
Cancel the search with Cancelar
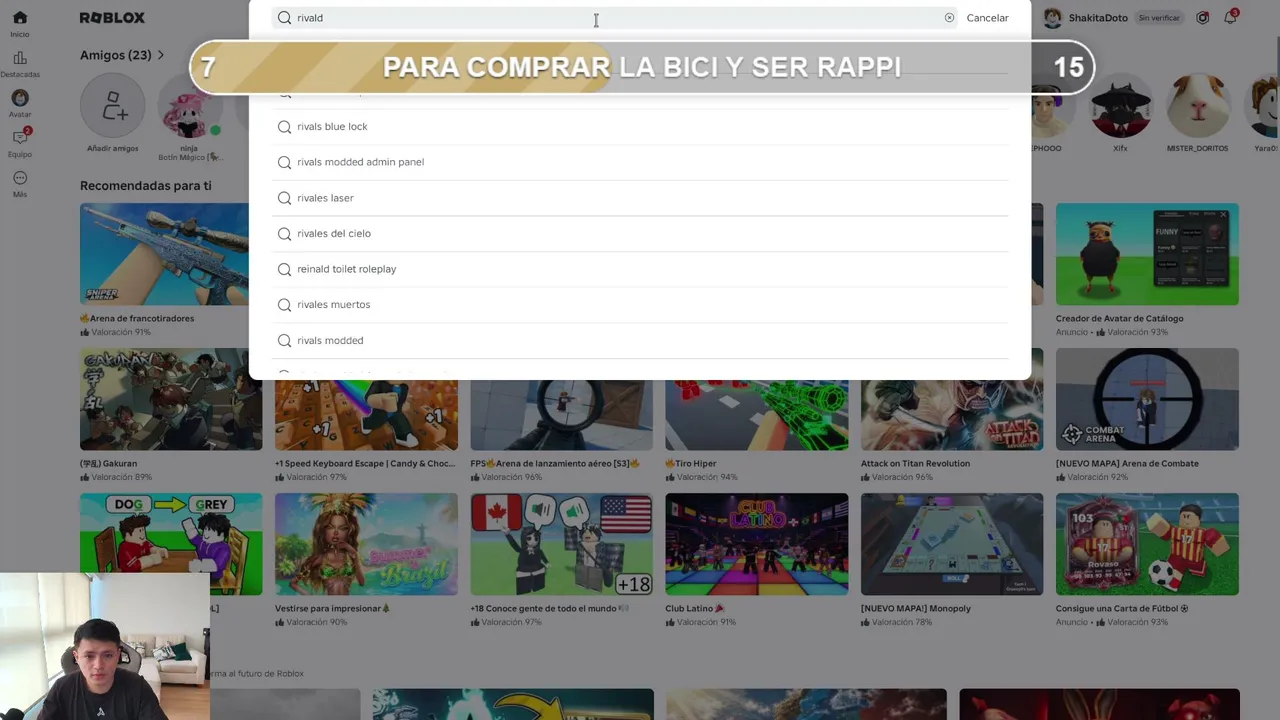987,18
